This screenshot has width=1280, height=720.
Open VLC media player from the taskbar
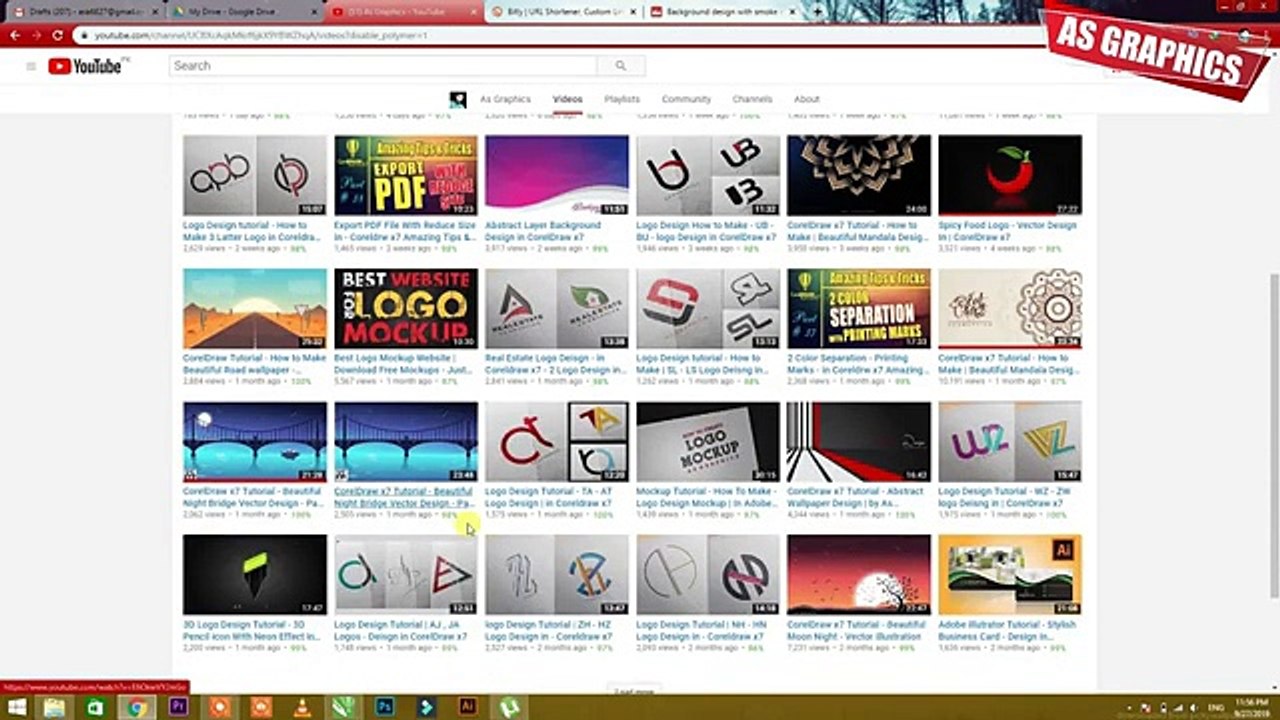[302, 708]
